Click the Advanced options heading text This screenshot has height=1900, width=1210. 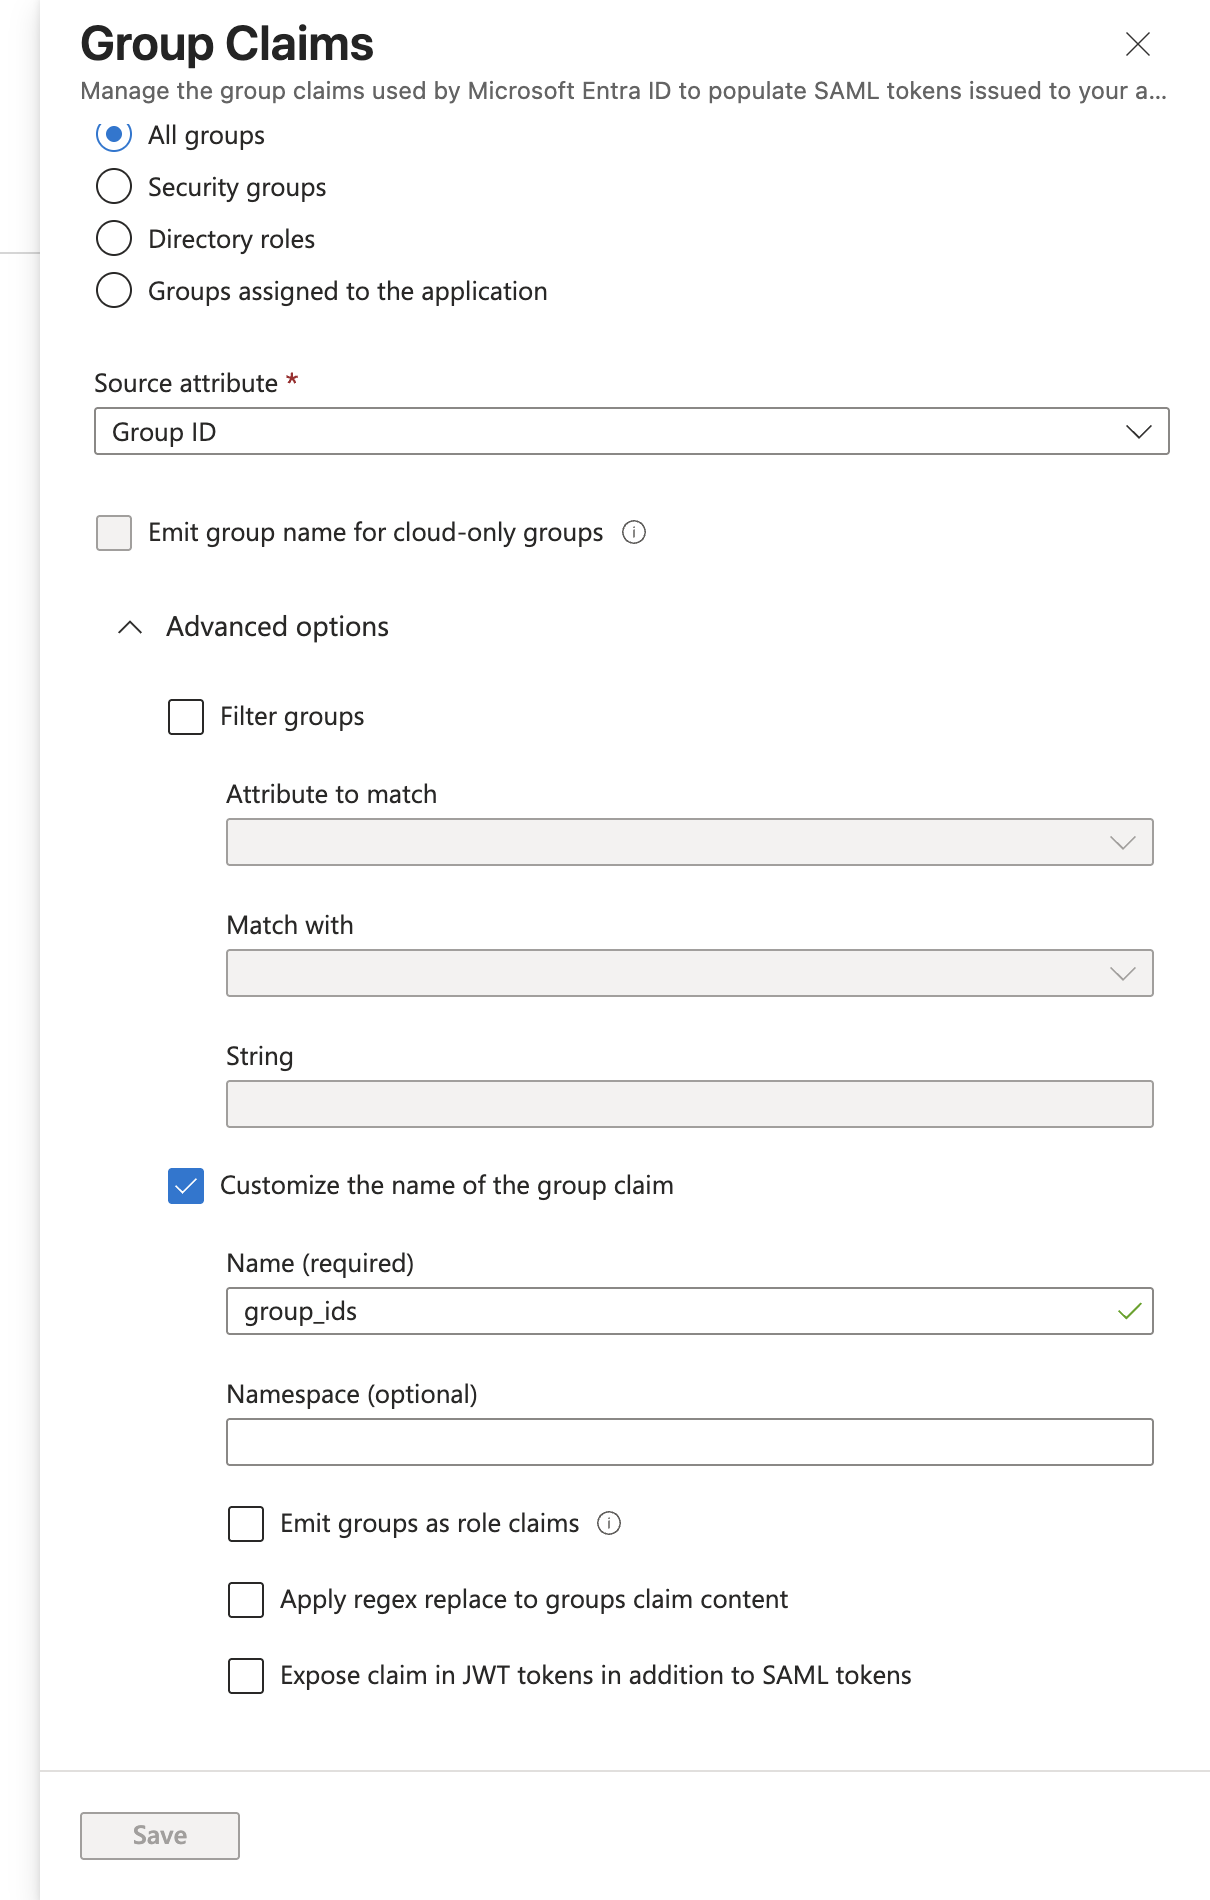point(277,627)
